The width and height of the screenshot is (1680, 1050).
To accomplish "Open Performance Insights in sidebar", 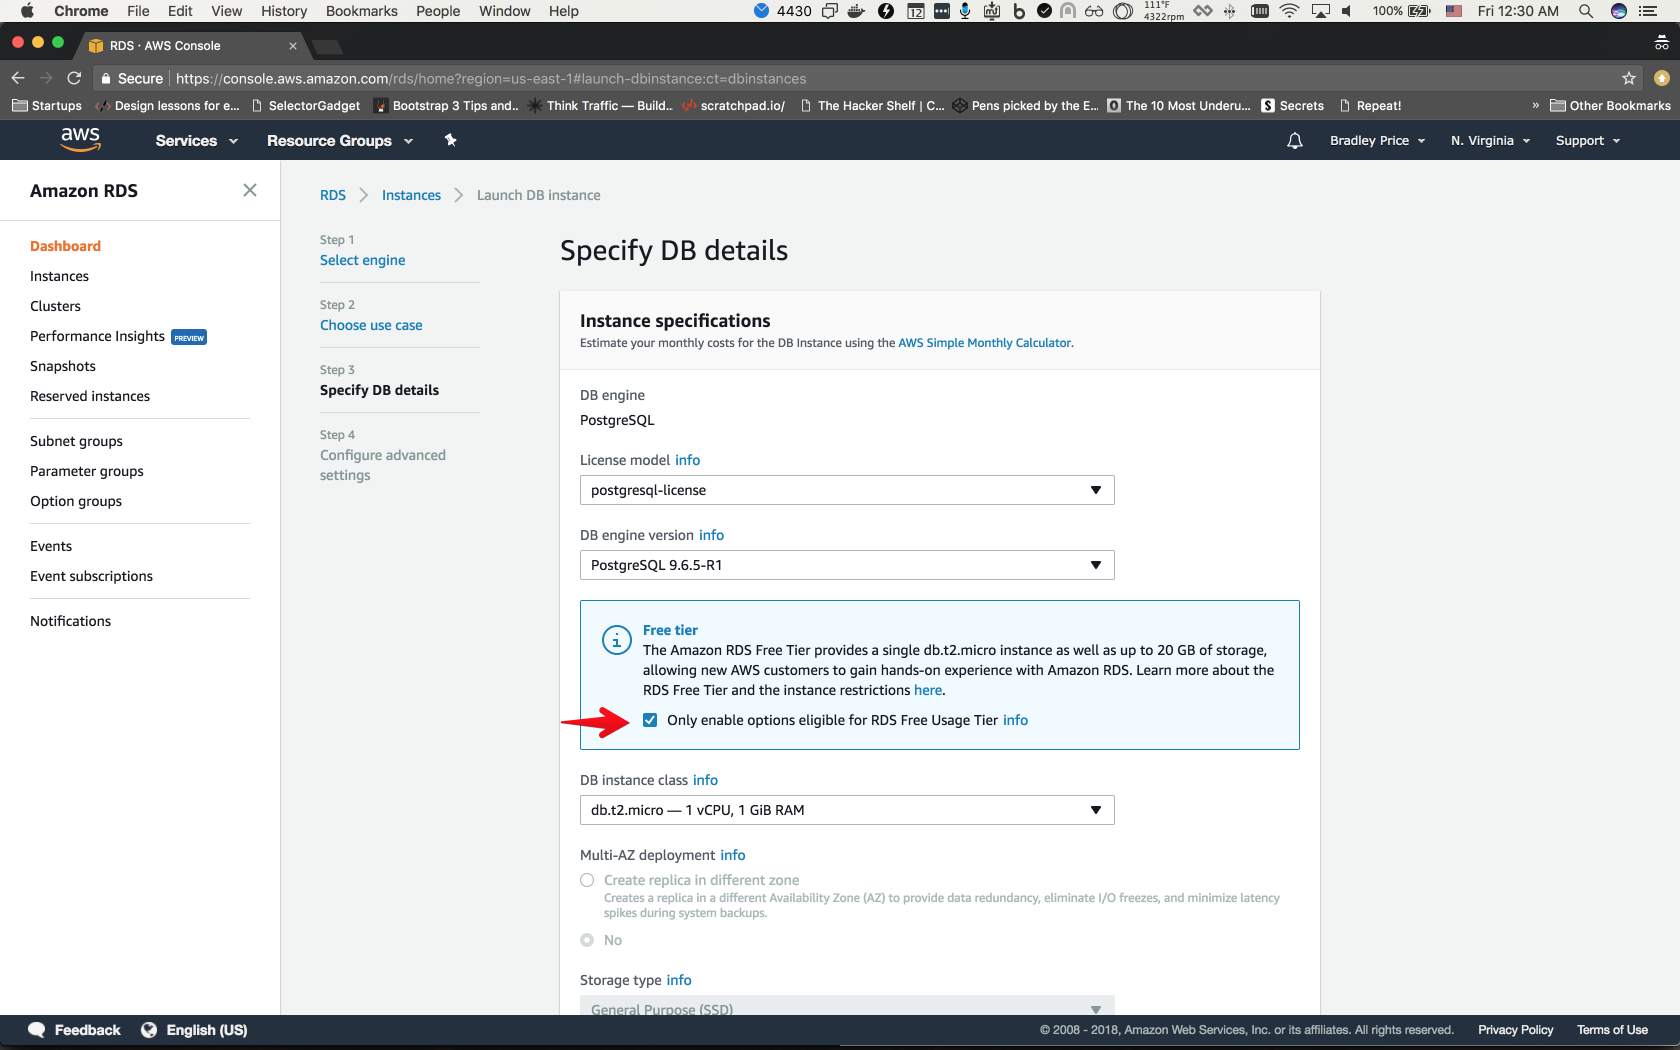I will point(97,336).
